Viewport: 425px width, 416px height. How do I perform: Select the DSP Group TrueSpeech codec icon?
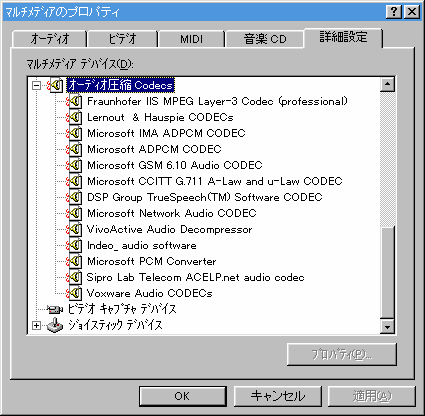click(74, 197)
